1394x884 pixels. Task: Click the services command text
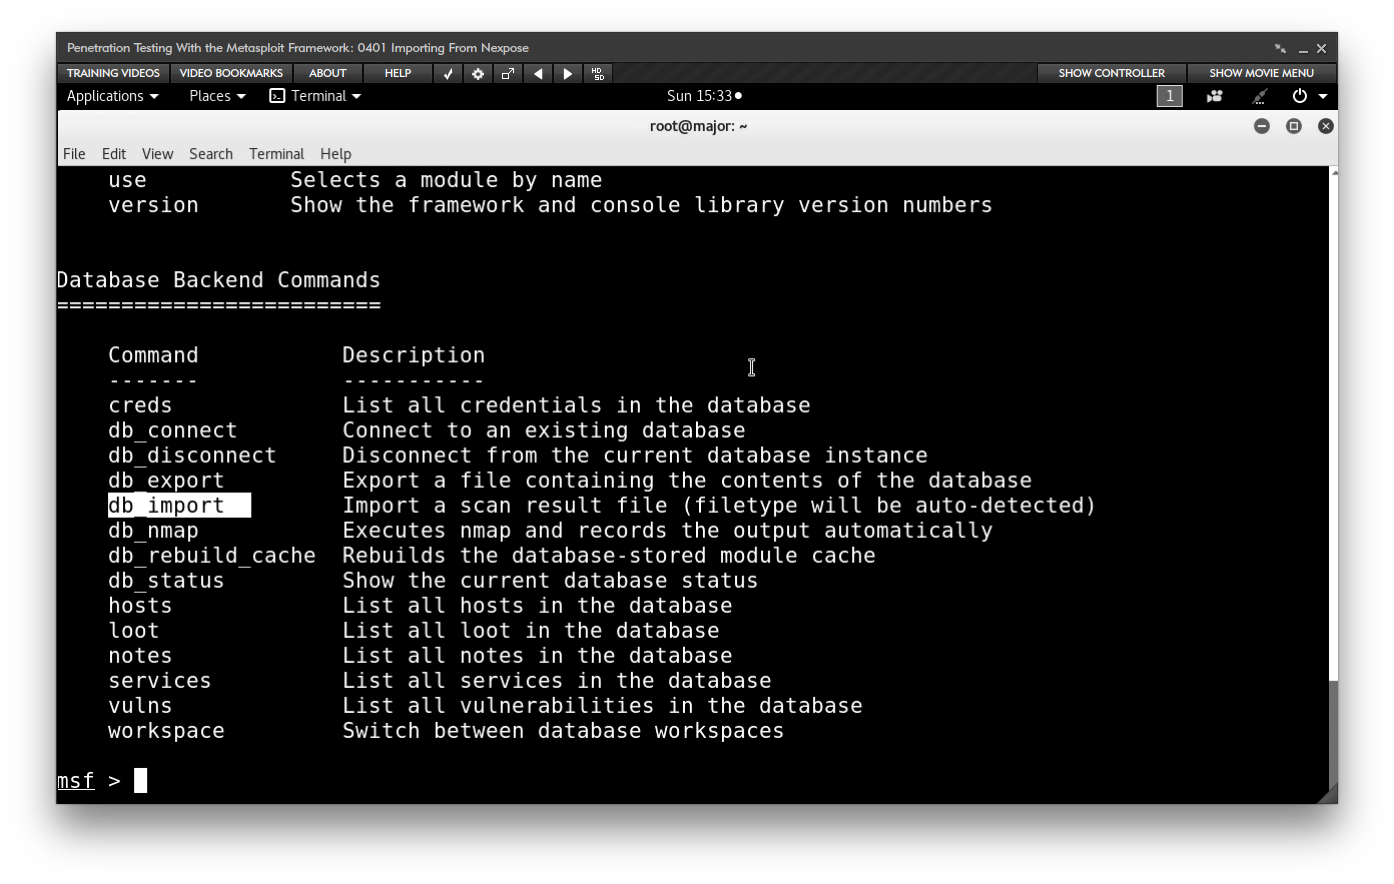point(160,680)
